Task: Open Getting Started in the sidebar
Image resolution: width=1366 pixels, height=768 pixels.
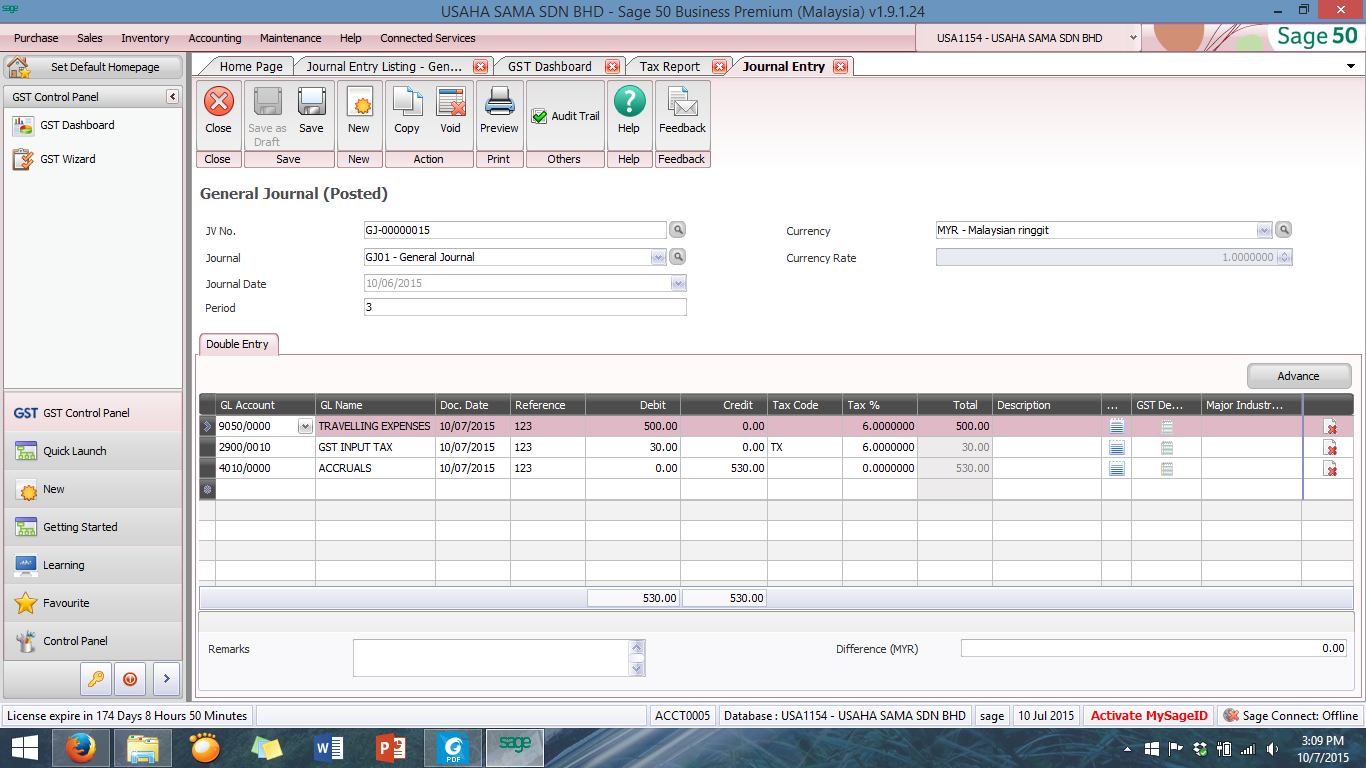Action: coord(93,527)
